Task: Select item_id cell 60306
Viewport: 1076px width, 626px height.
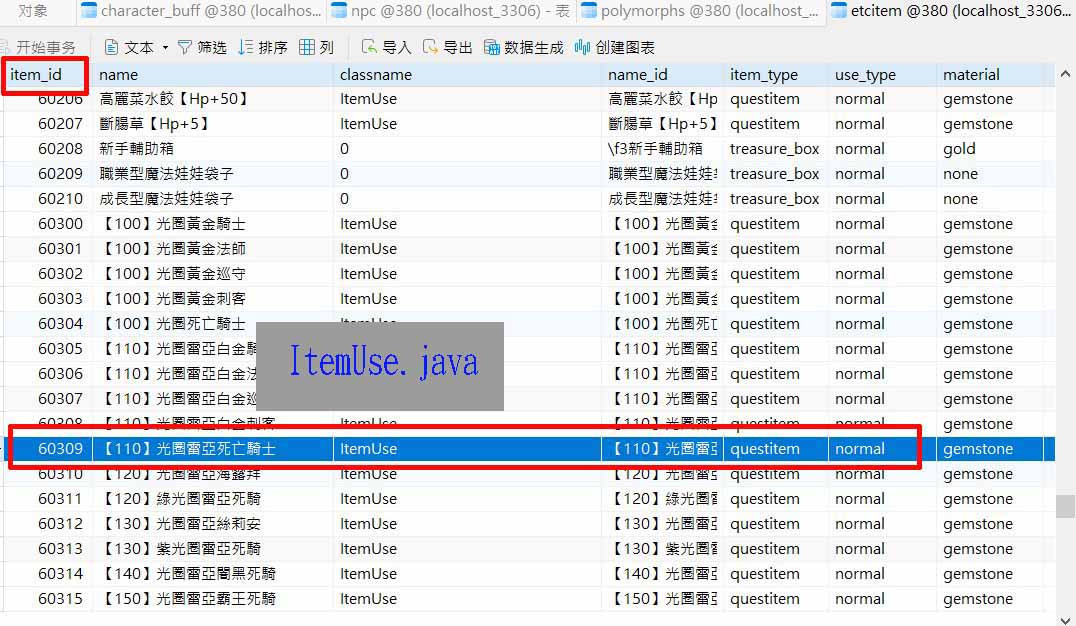Action: coord(60,373)
